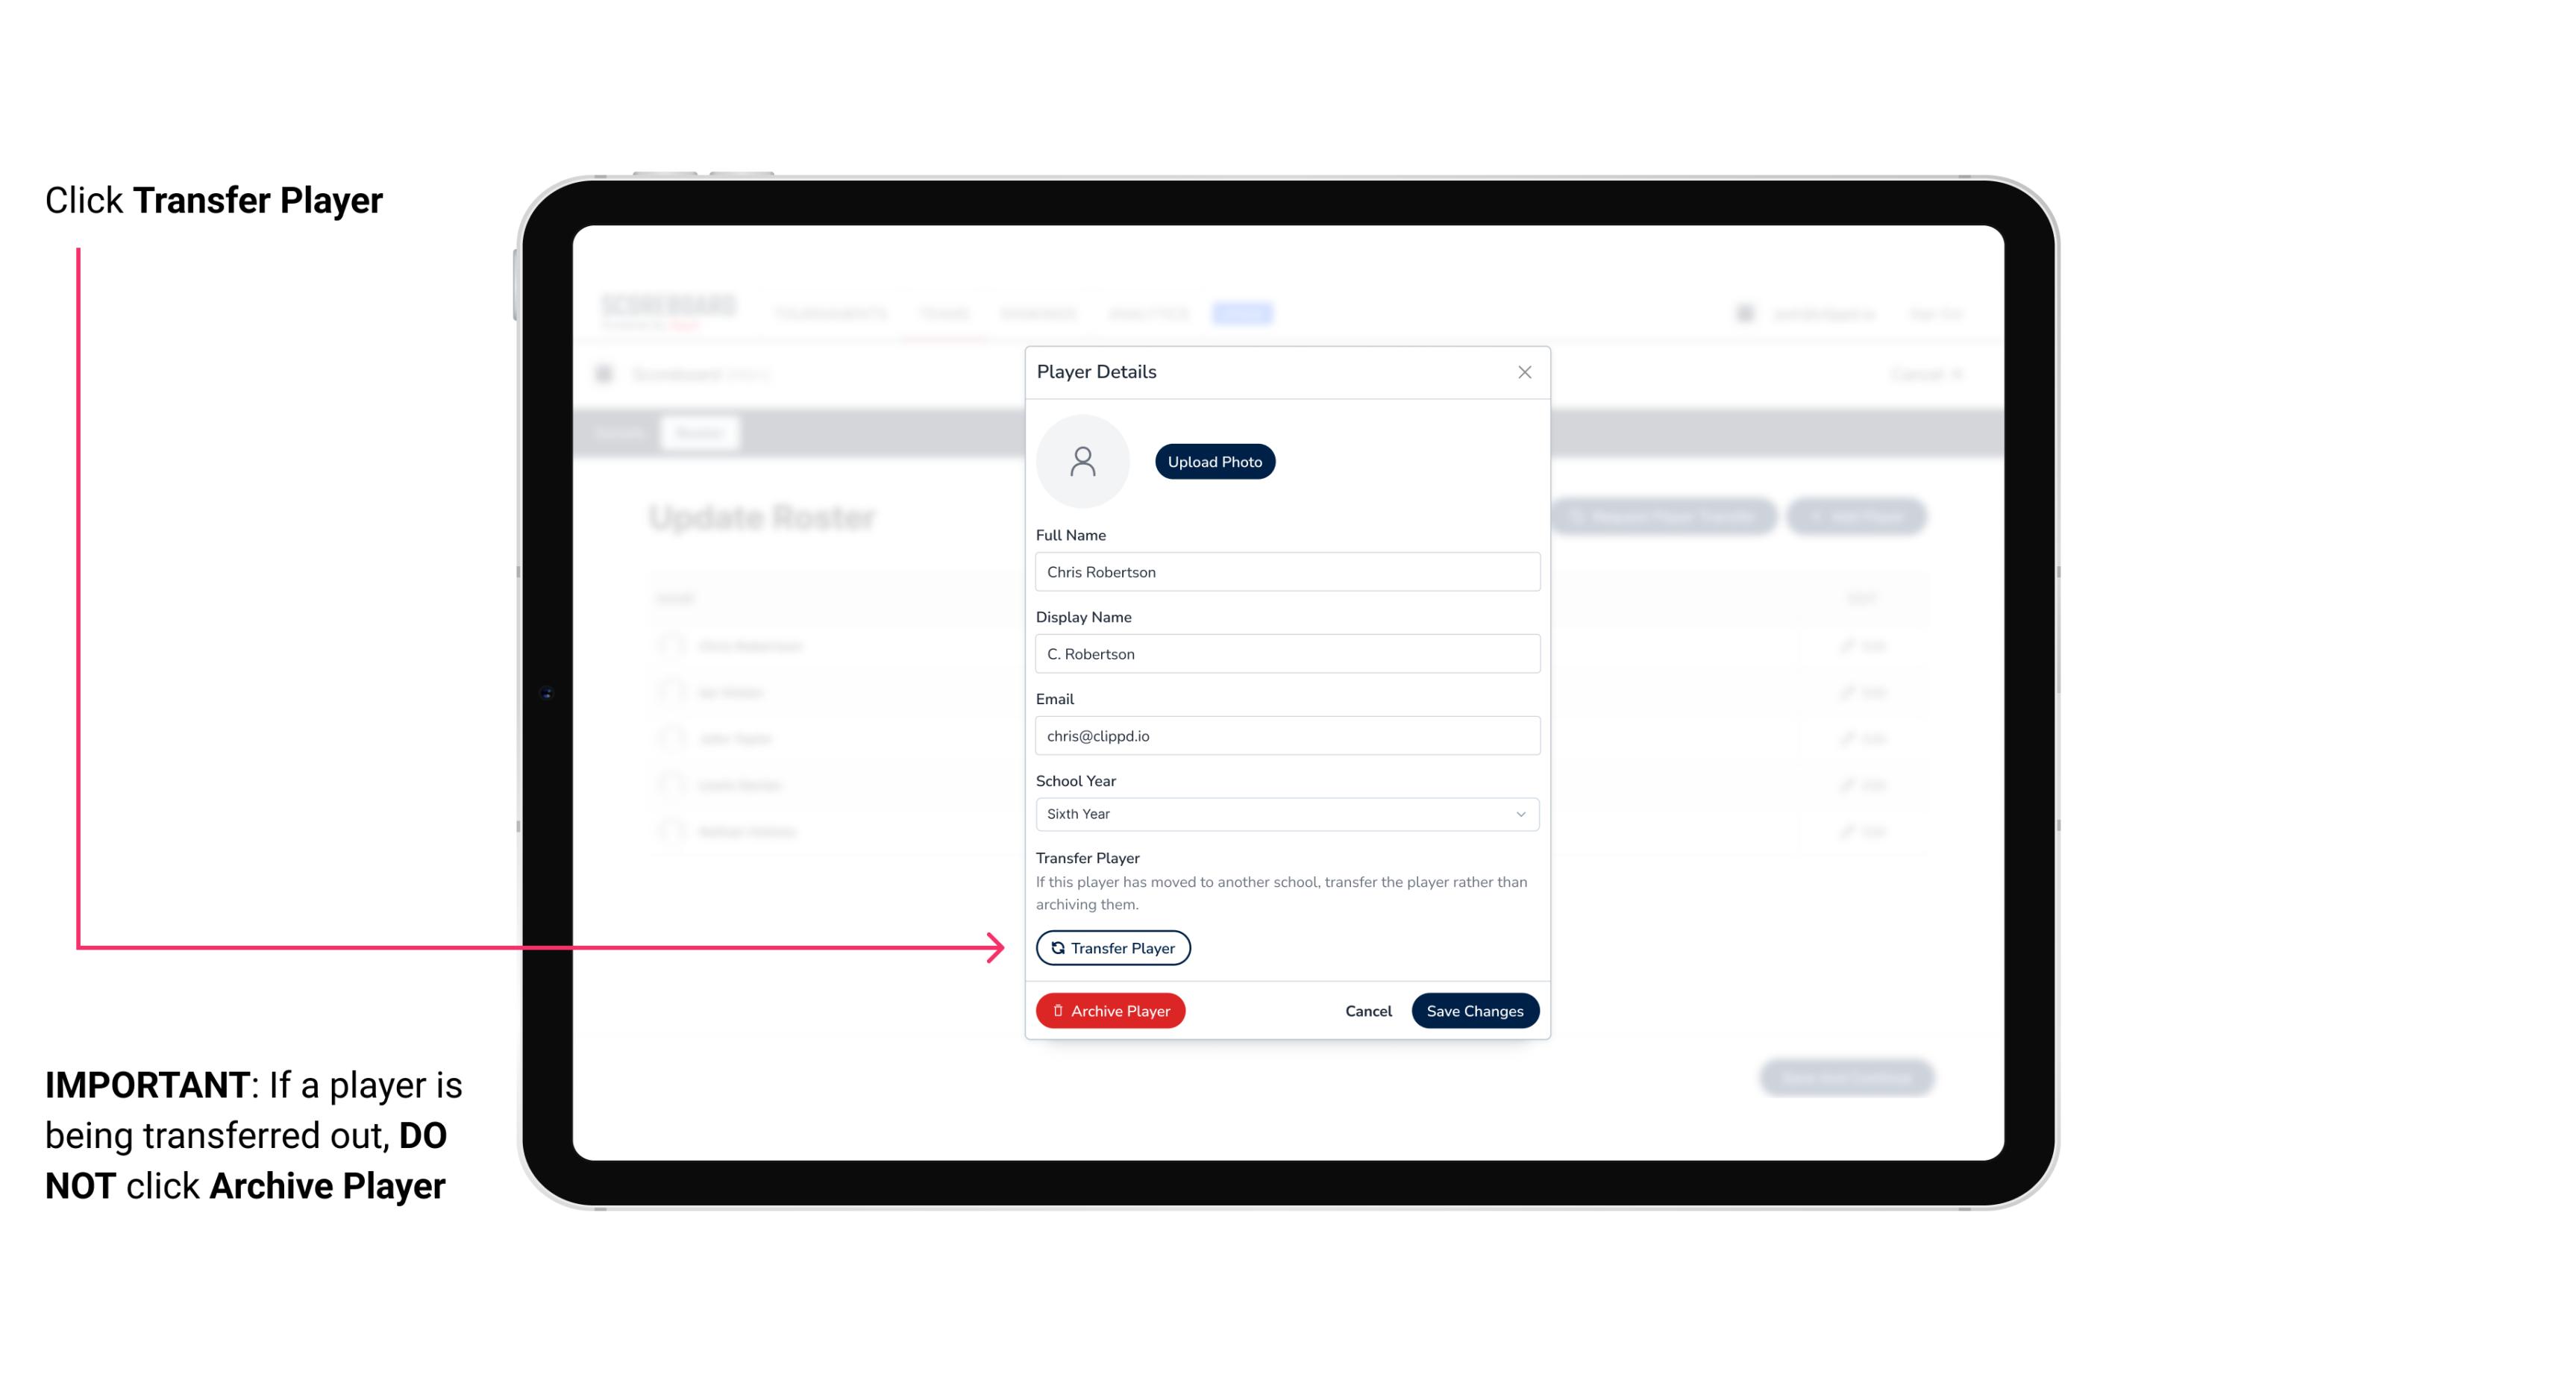Click the Email input field
The width and height of the screenshot is (2576, 1386).
pyautogui.click(x=1284, y=734)
